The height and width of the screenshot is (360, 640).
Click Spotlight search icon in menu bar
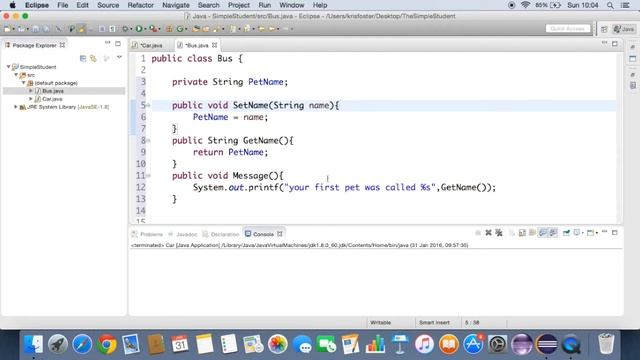click(610, 5)
